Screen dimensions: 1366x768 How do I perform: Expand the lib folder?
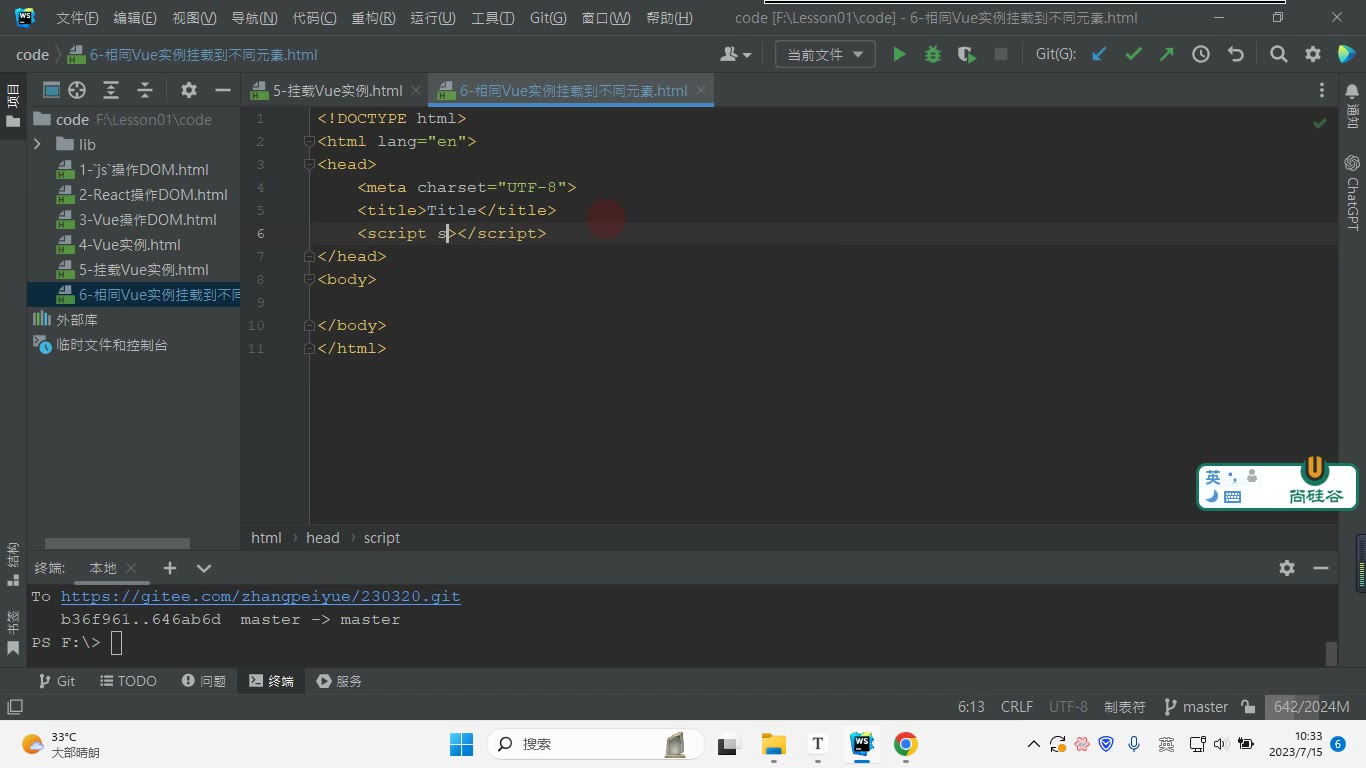coord(37,145)
